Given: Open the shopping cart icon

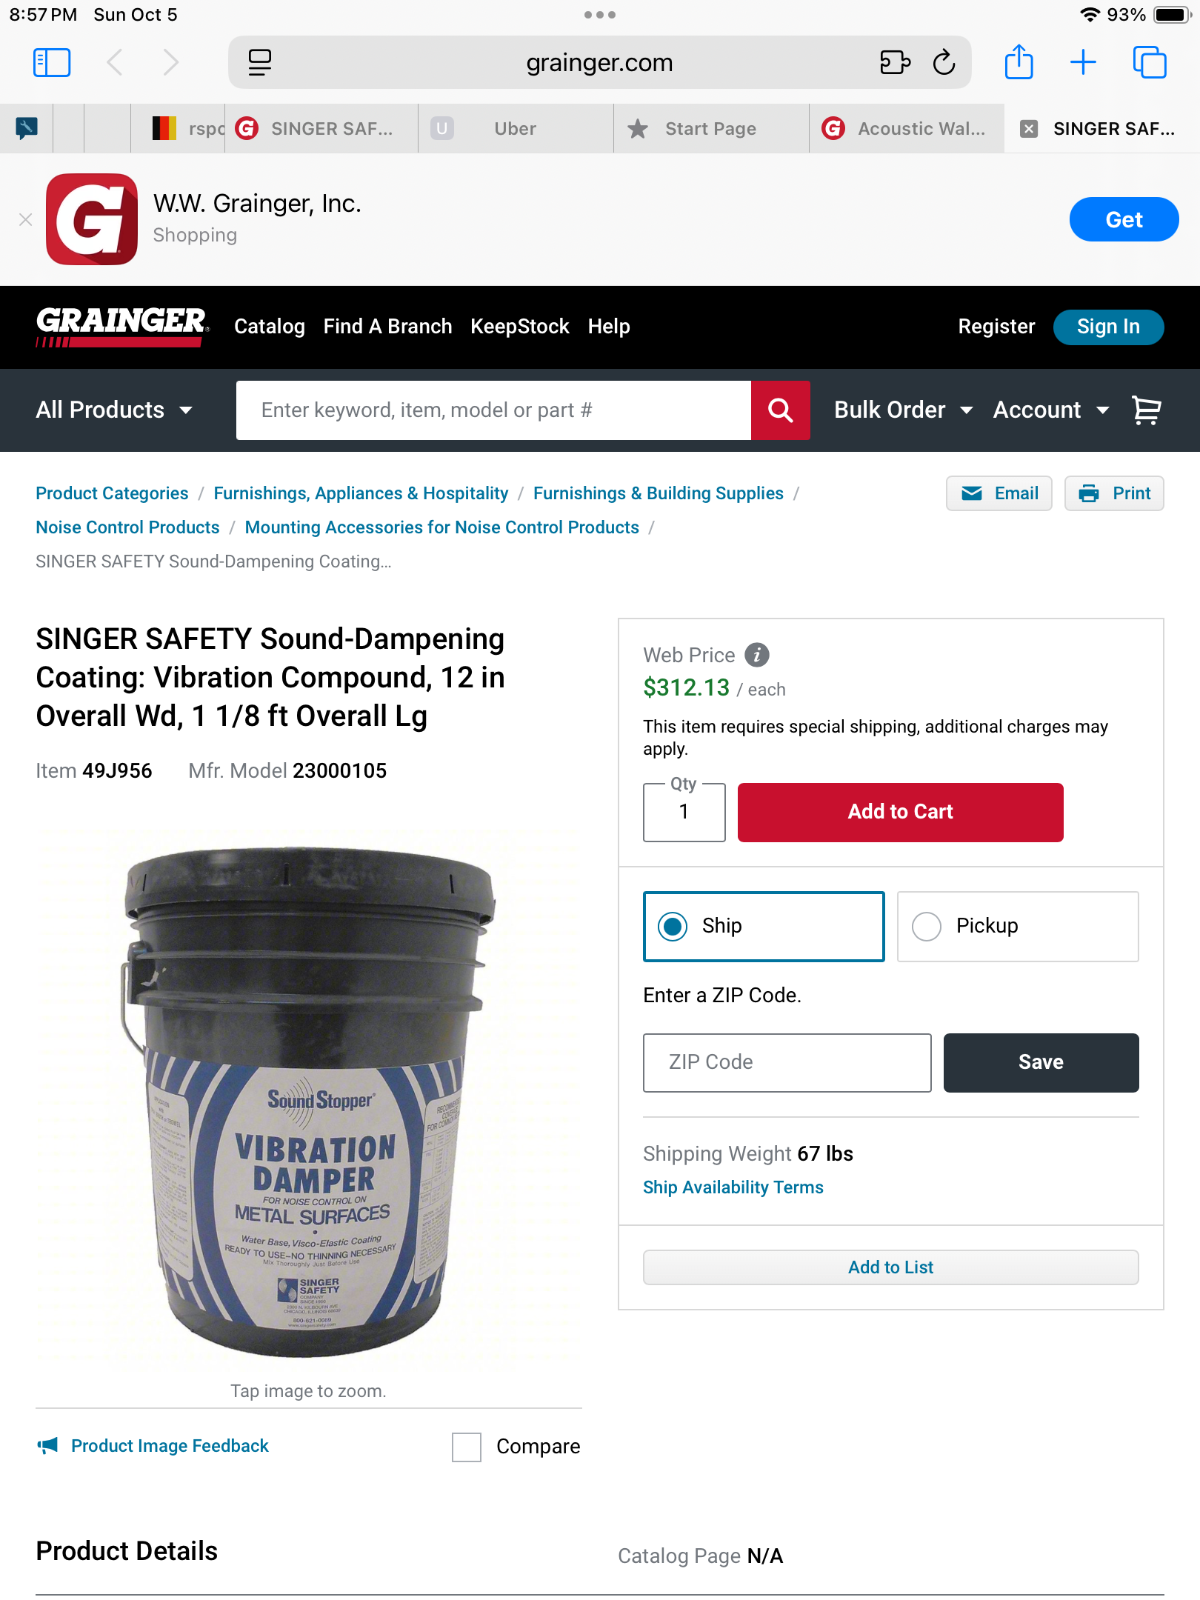Looking at the screenshot, I should (1146, 410).
